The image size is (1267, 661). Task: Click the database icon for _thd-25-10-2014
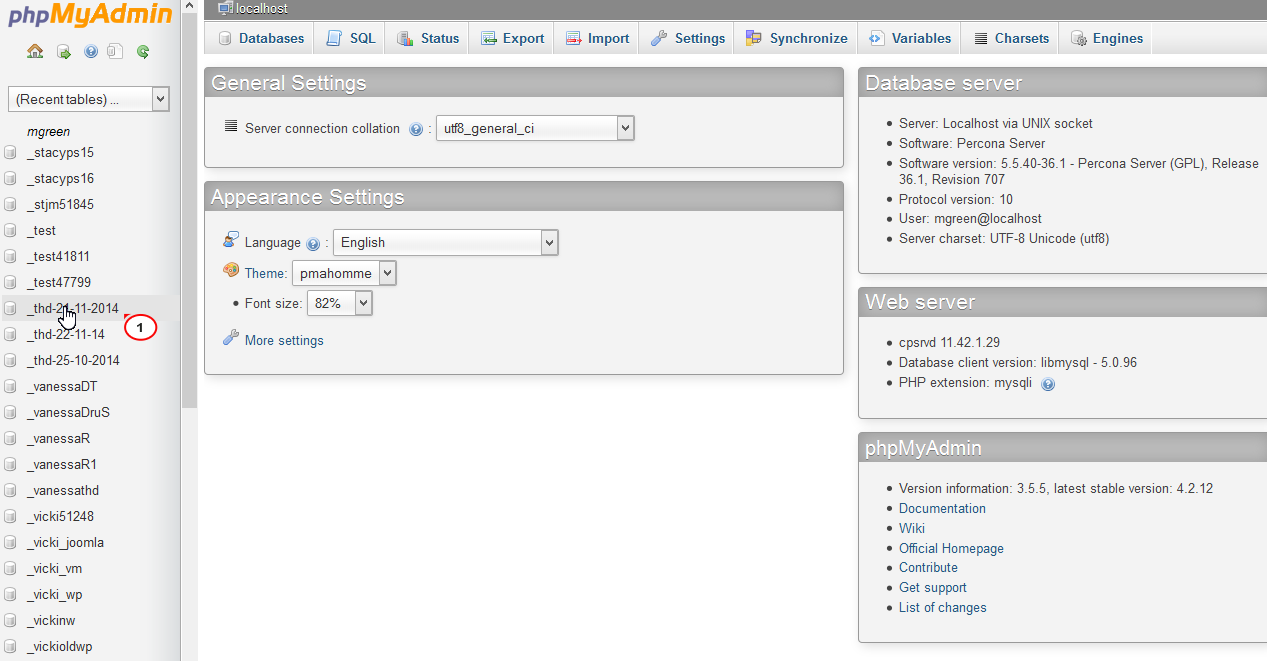pyautogui.click(x=10, y=361)
